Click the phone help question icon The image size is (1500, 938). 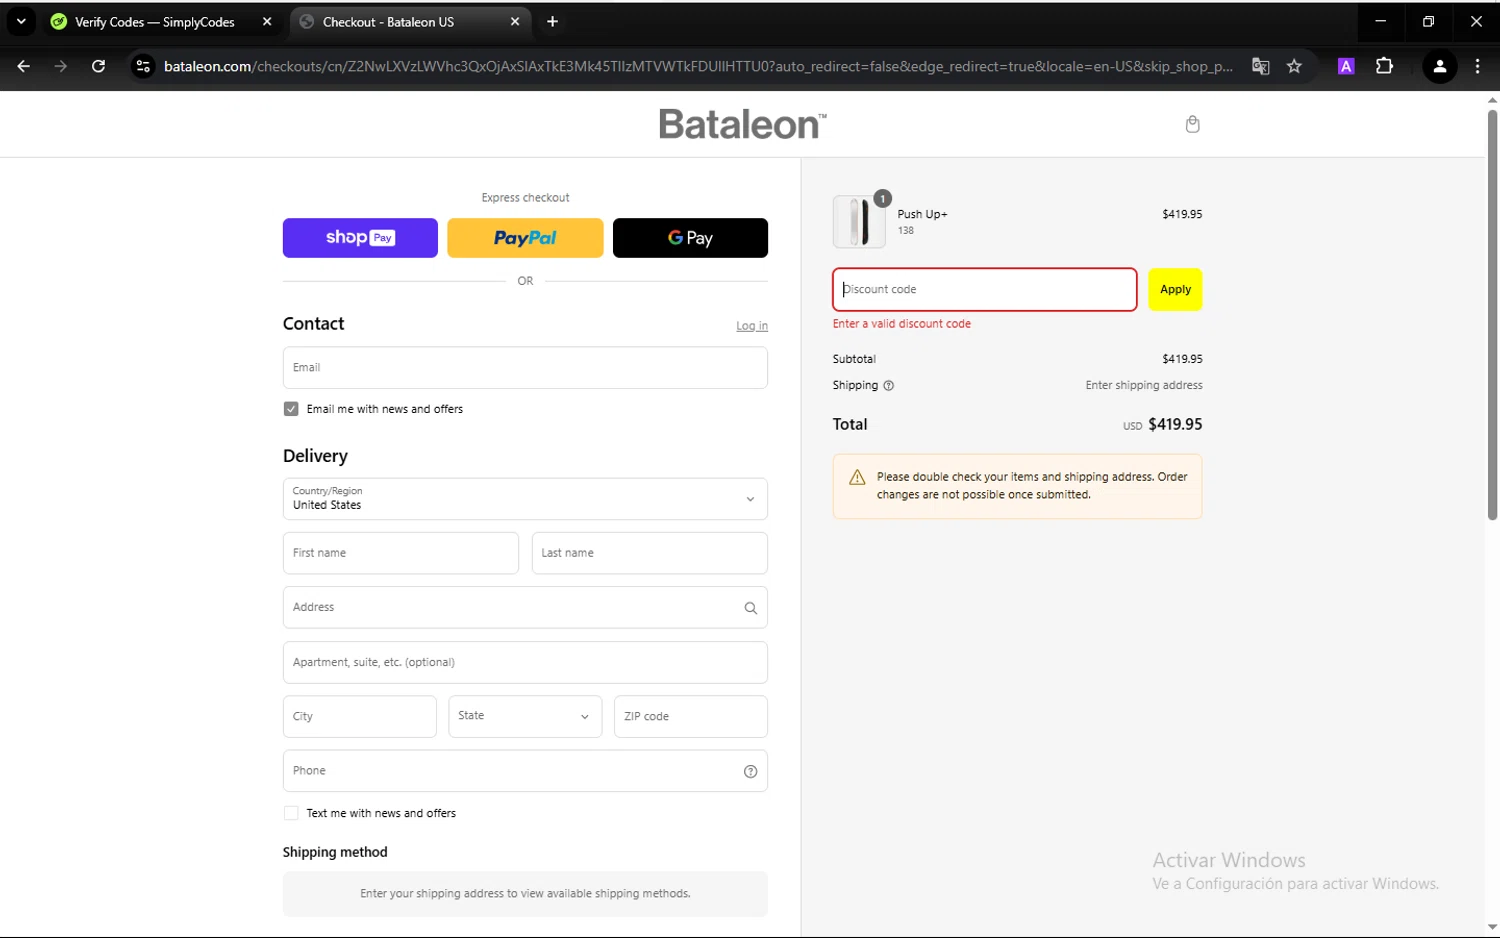750,771
